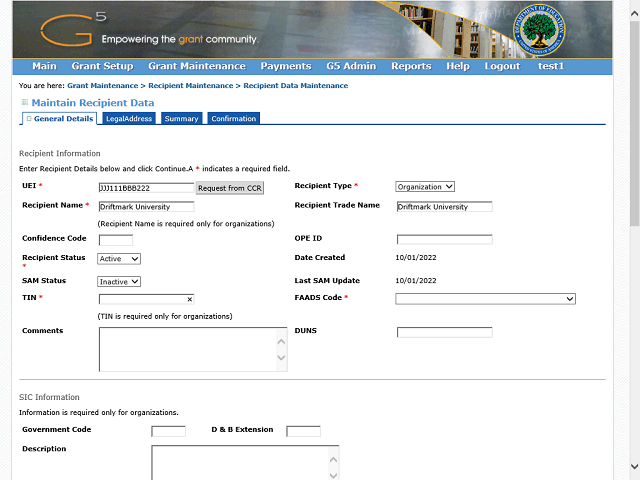The height and width of the screenshot is (480, 640).
Task: Open the FAADS Code dropdown
Action: click(485, 299)
